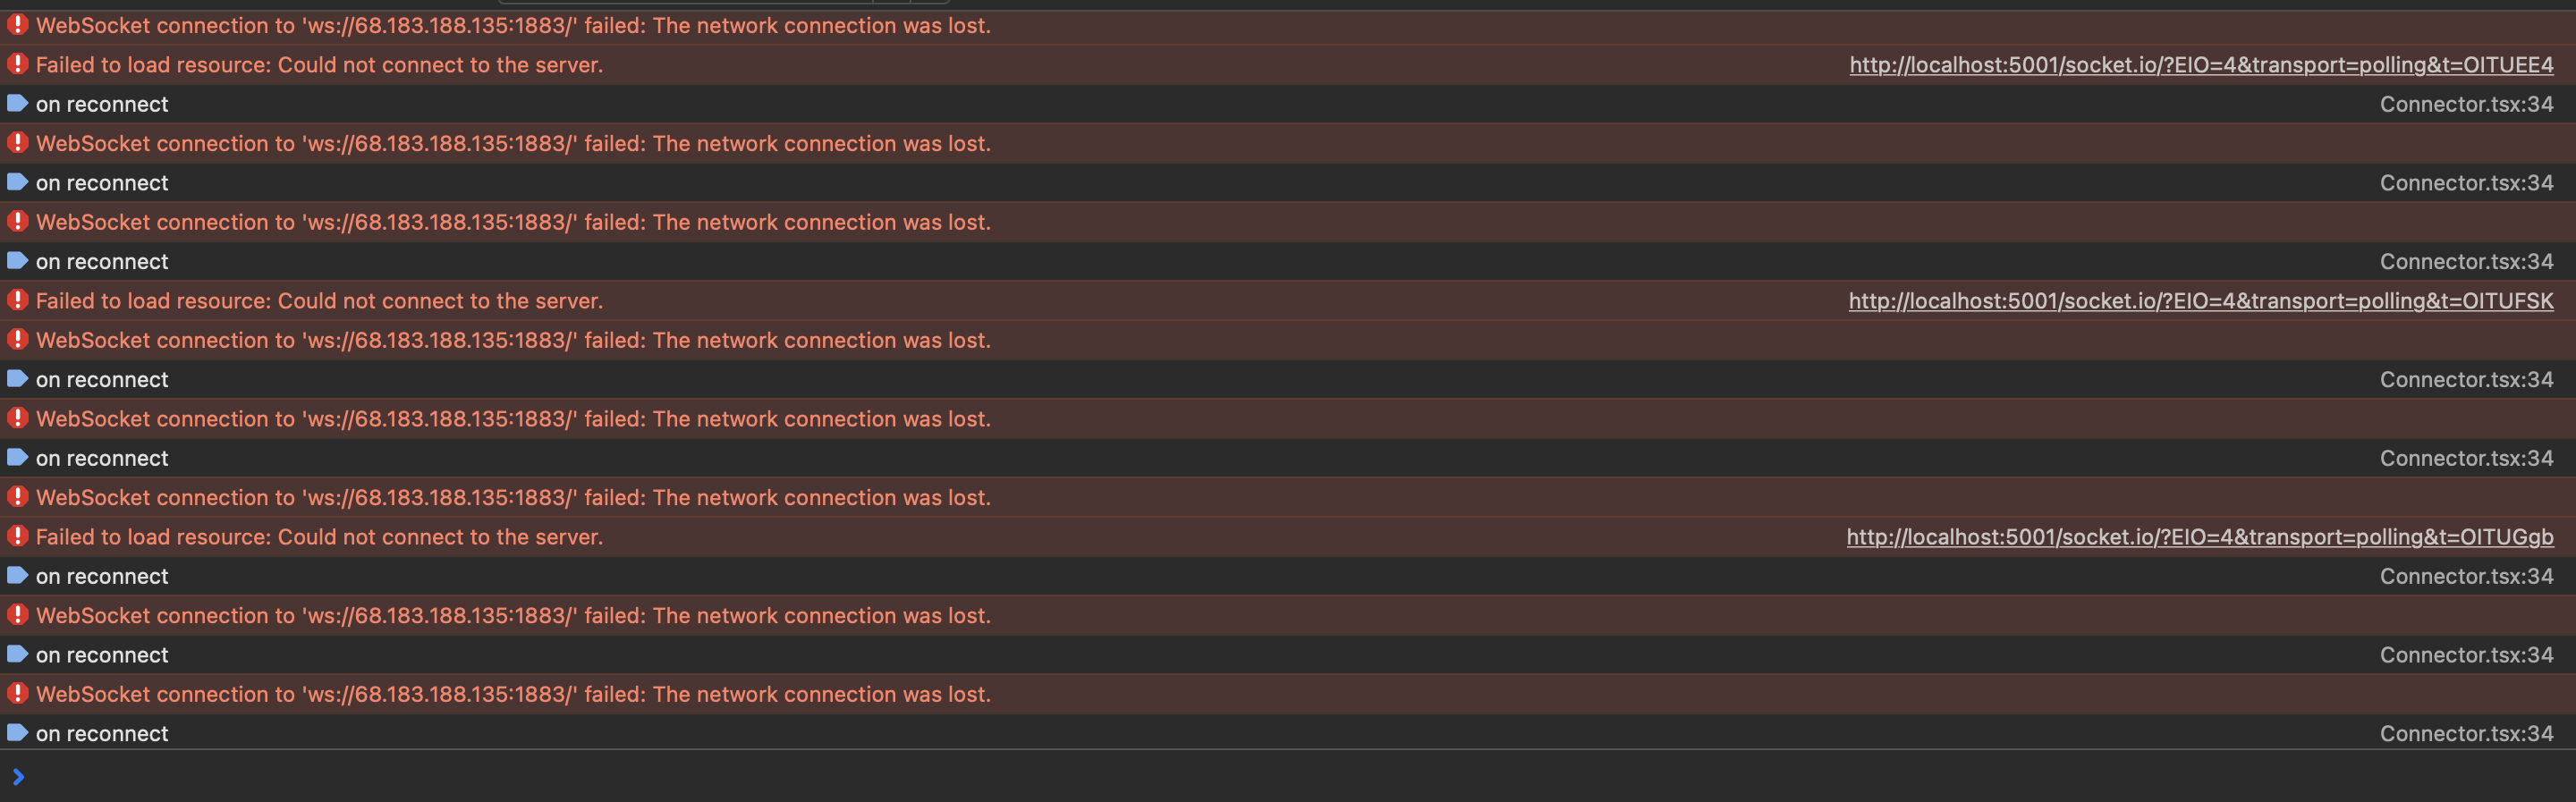The width and height of the screenshot is (2576, 802).
Task: Open the socket.io polling link ending in OITUFSK
Action: pyautogui.click(x=2200, y=301)
